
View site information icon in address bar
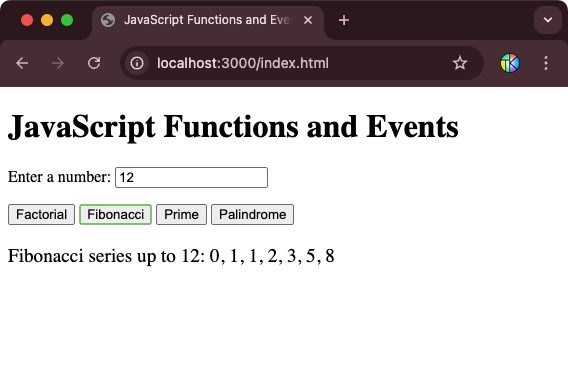[x=137, y=63]
